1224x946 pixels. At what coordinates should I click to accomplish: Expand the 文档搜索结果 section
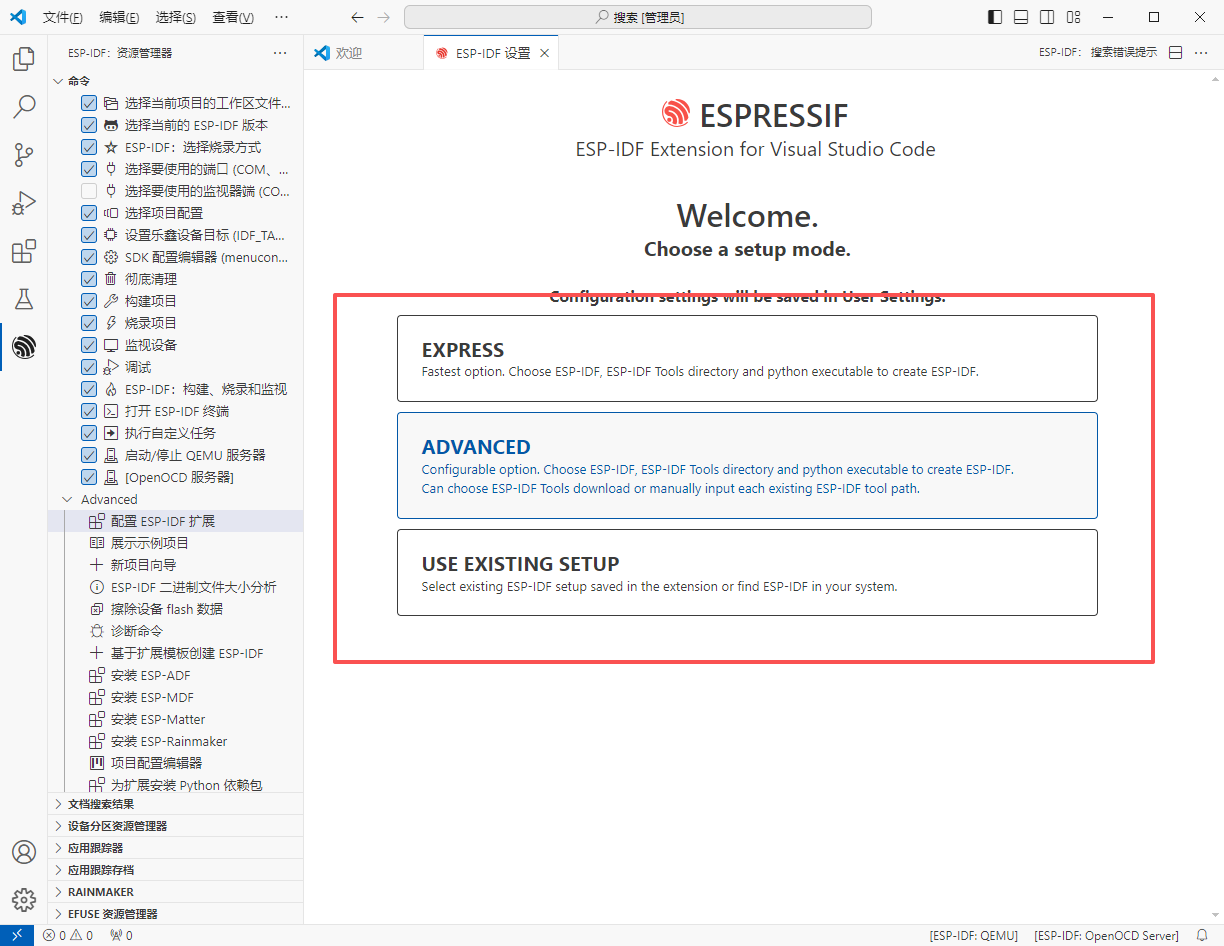coord(175,804)
